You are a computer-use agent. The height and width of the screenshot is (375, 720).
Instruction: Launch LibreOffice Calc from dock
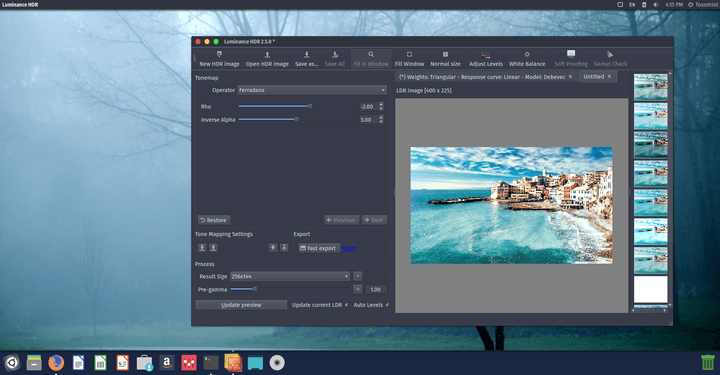pos(100,363)
